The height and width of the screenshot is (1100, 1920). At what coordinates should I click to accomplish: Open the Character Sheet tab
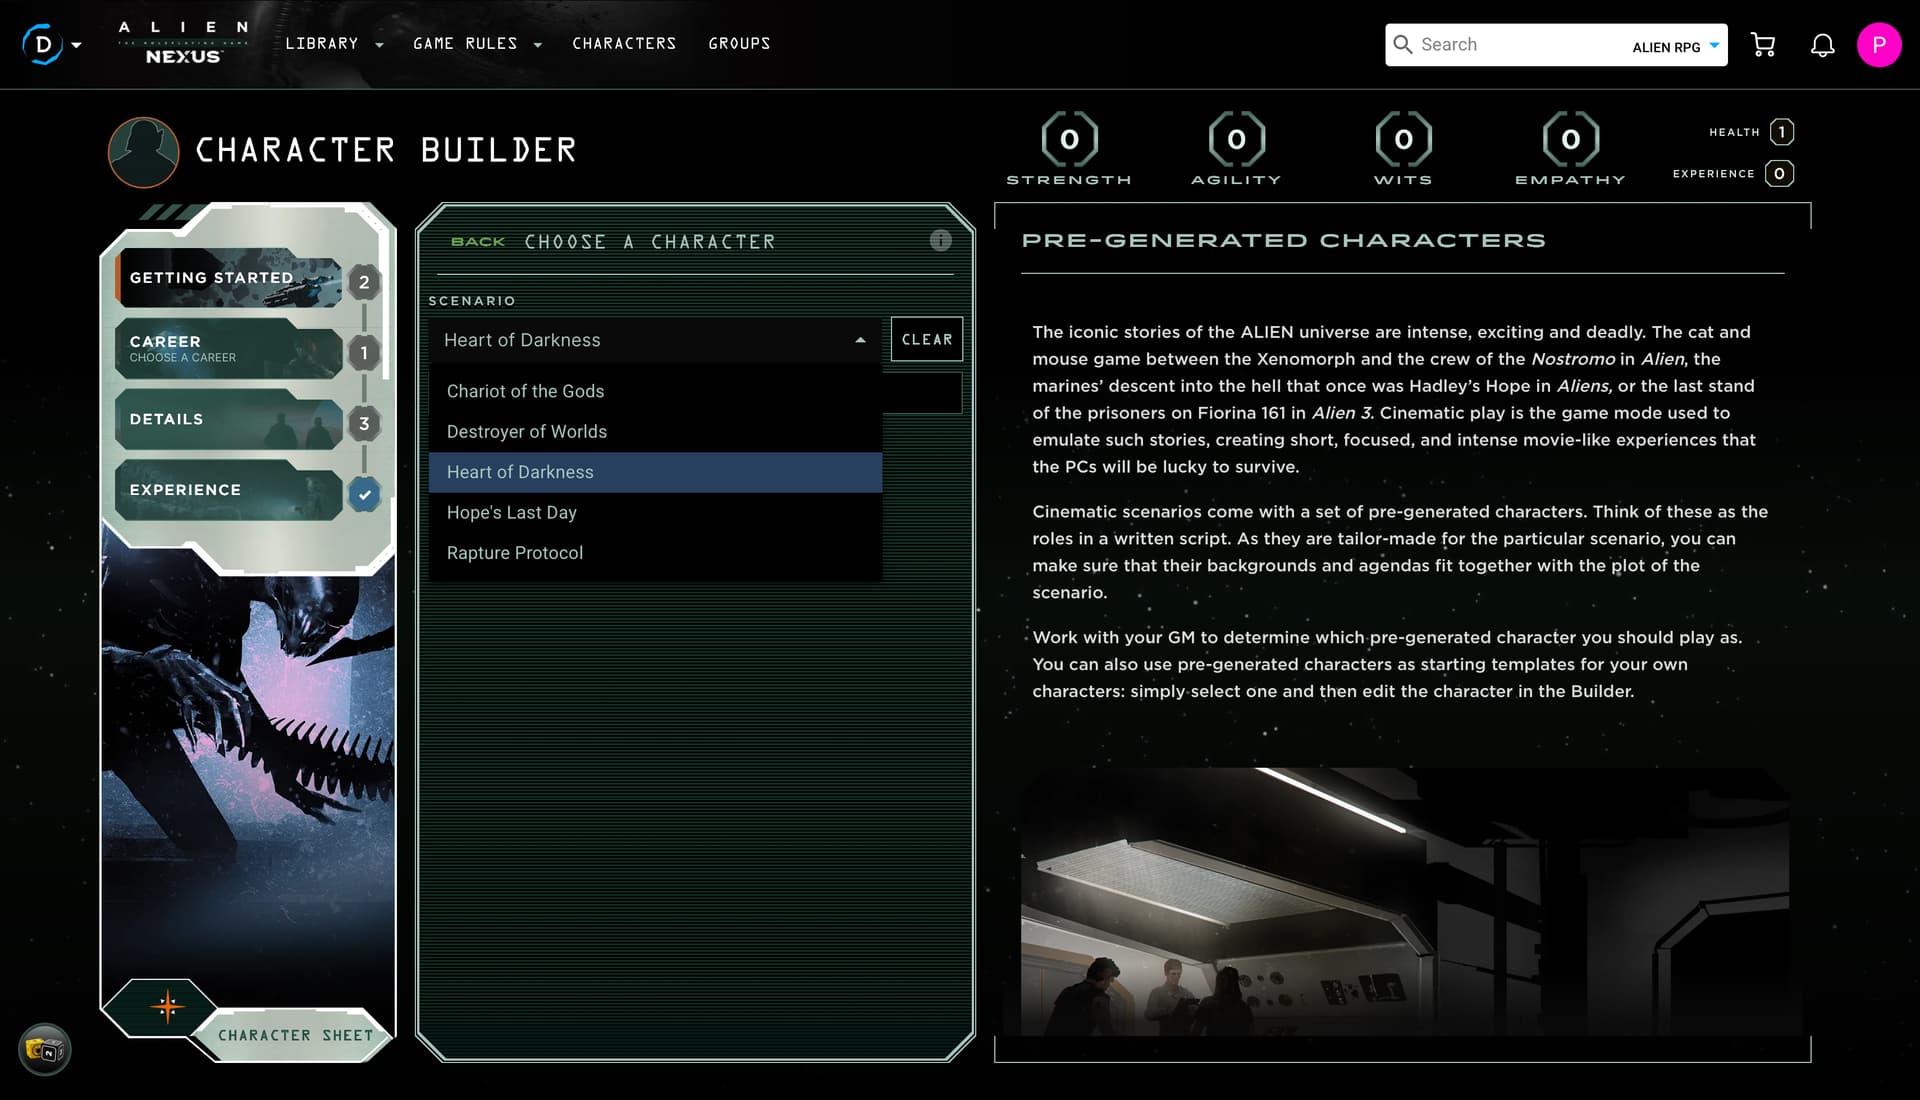pyautogui.click(x=295, y=1035)
